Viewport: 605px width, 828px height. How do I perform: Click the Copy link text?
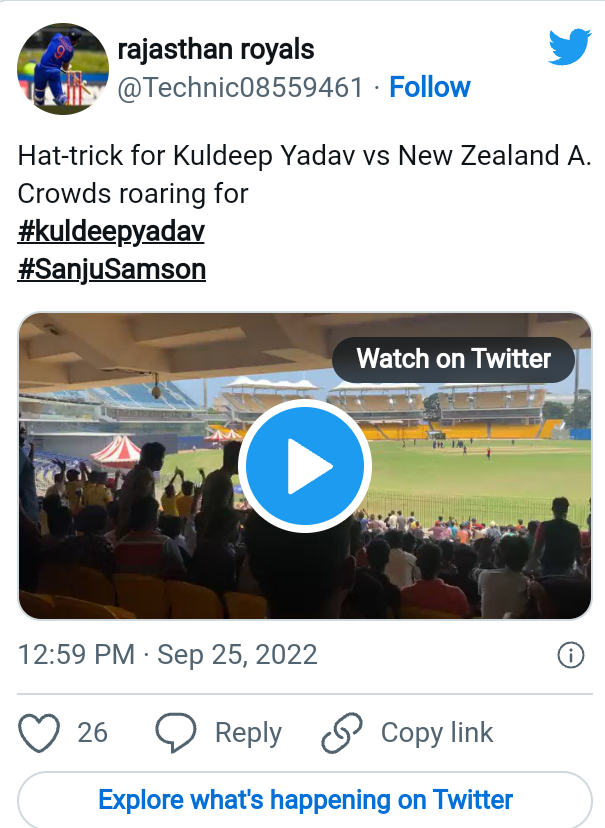(437, 733)
